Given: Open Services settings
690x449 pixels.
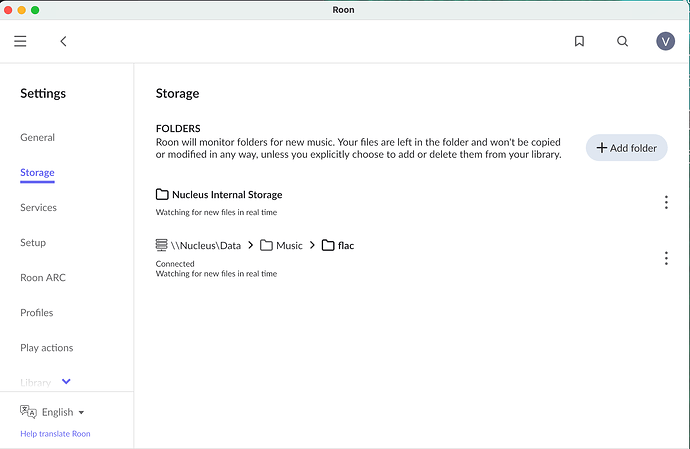Looking at the screenshot, I should pos(38,207).
